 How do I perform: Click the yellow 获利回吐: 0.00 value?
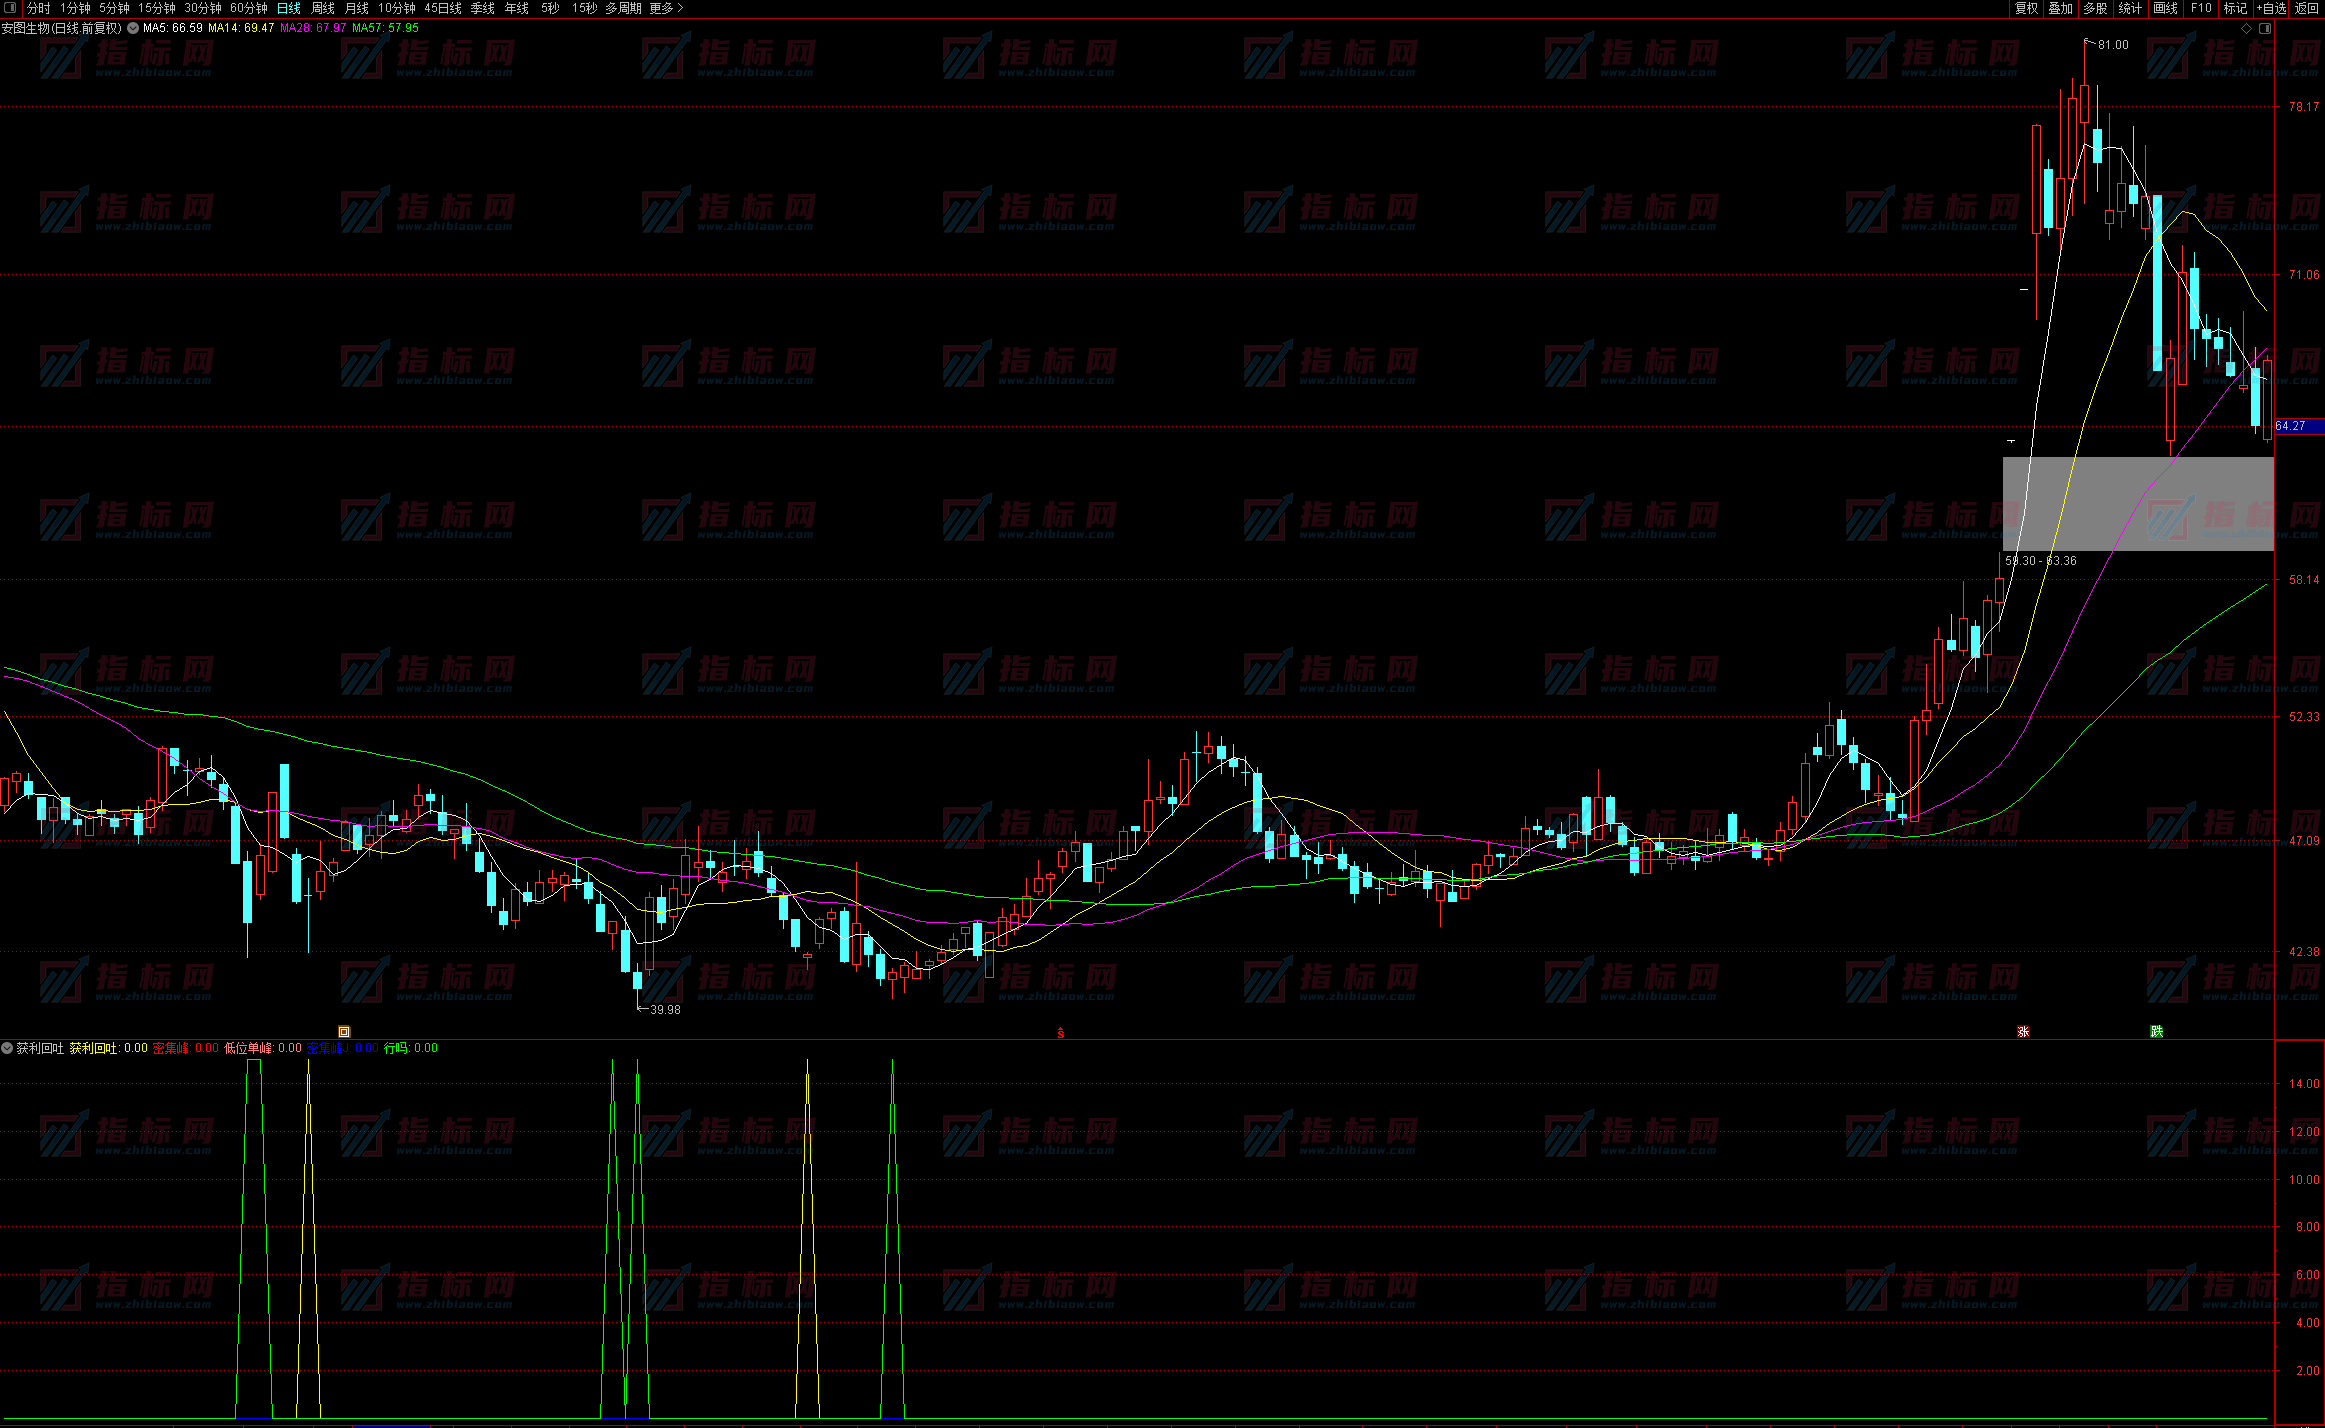(108, 1048)
